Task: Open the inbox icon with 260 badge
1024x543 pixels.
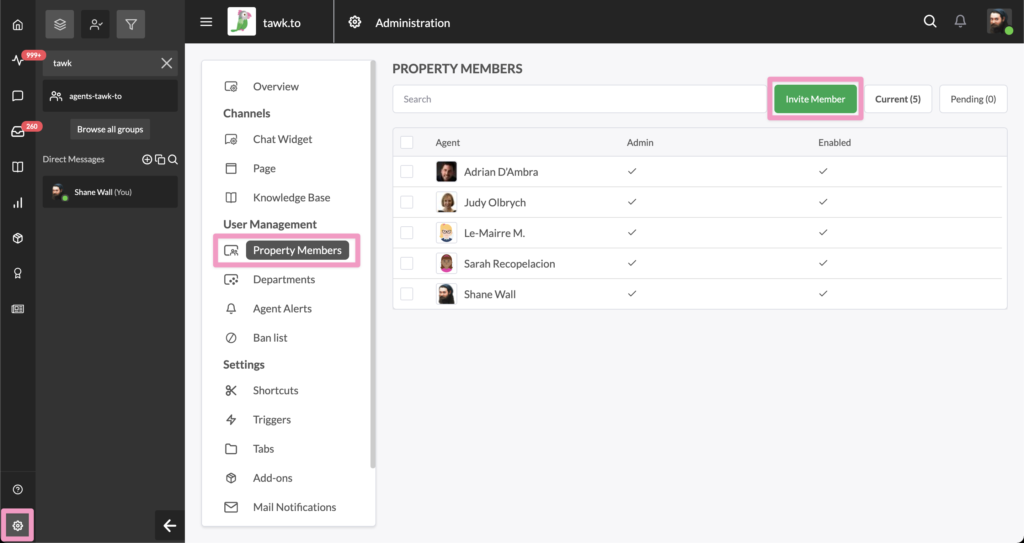Action: click(x=18, y=132)
